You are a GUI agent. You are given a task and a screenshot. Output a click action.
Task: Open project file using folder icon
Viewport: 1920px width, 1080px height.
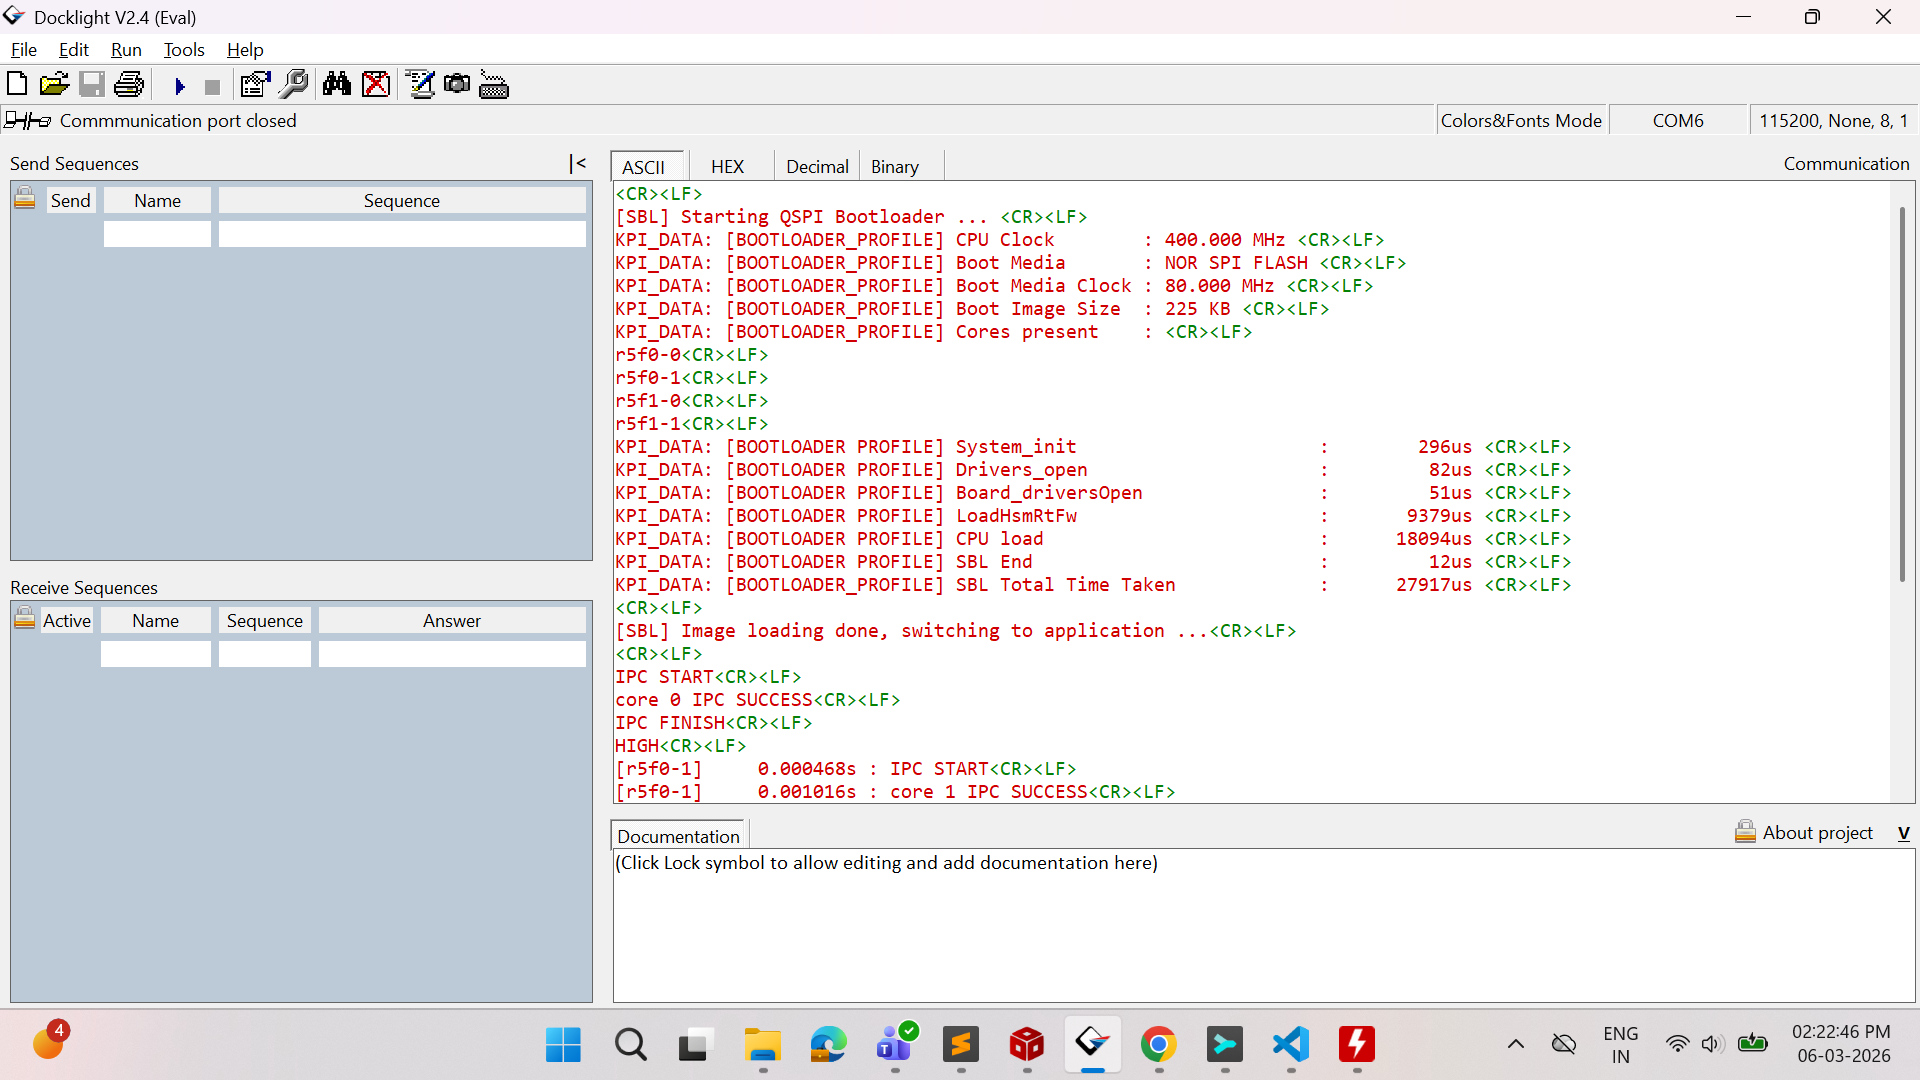54,85
